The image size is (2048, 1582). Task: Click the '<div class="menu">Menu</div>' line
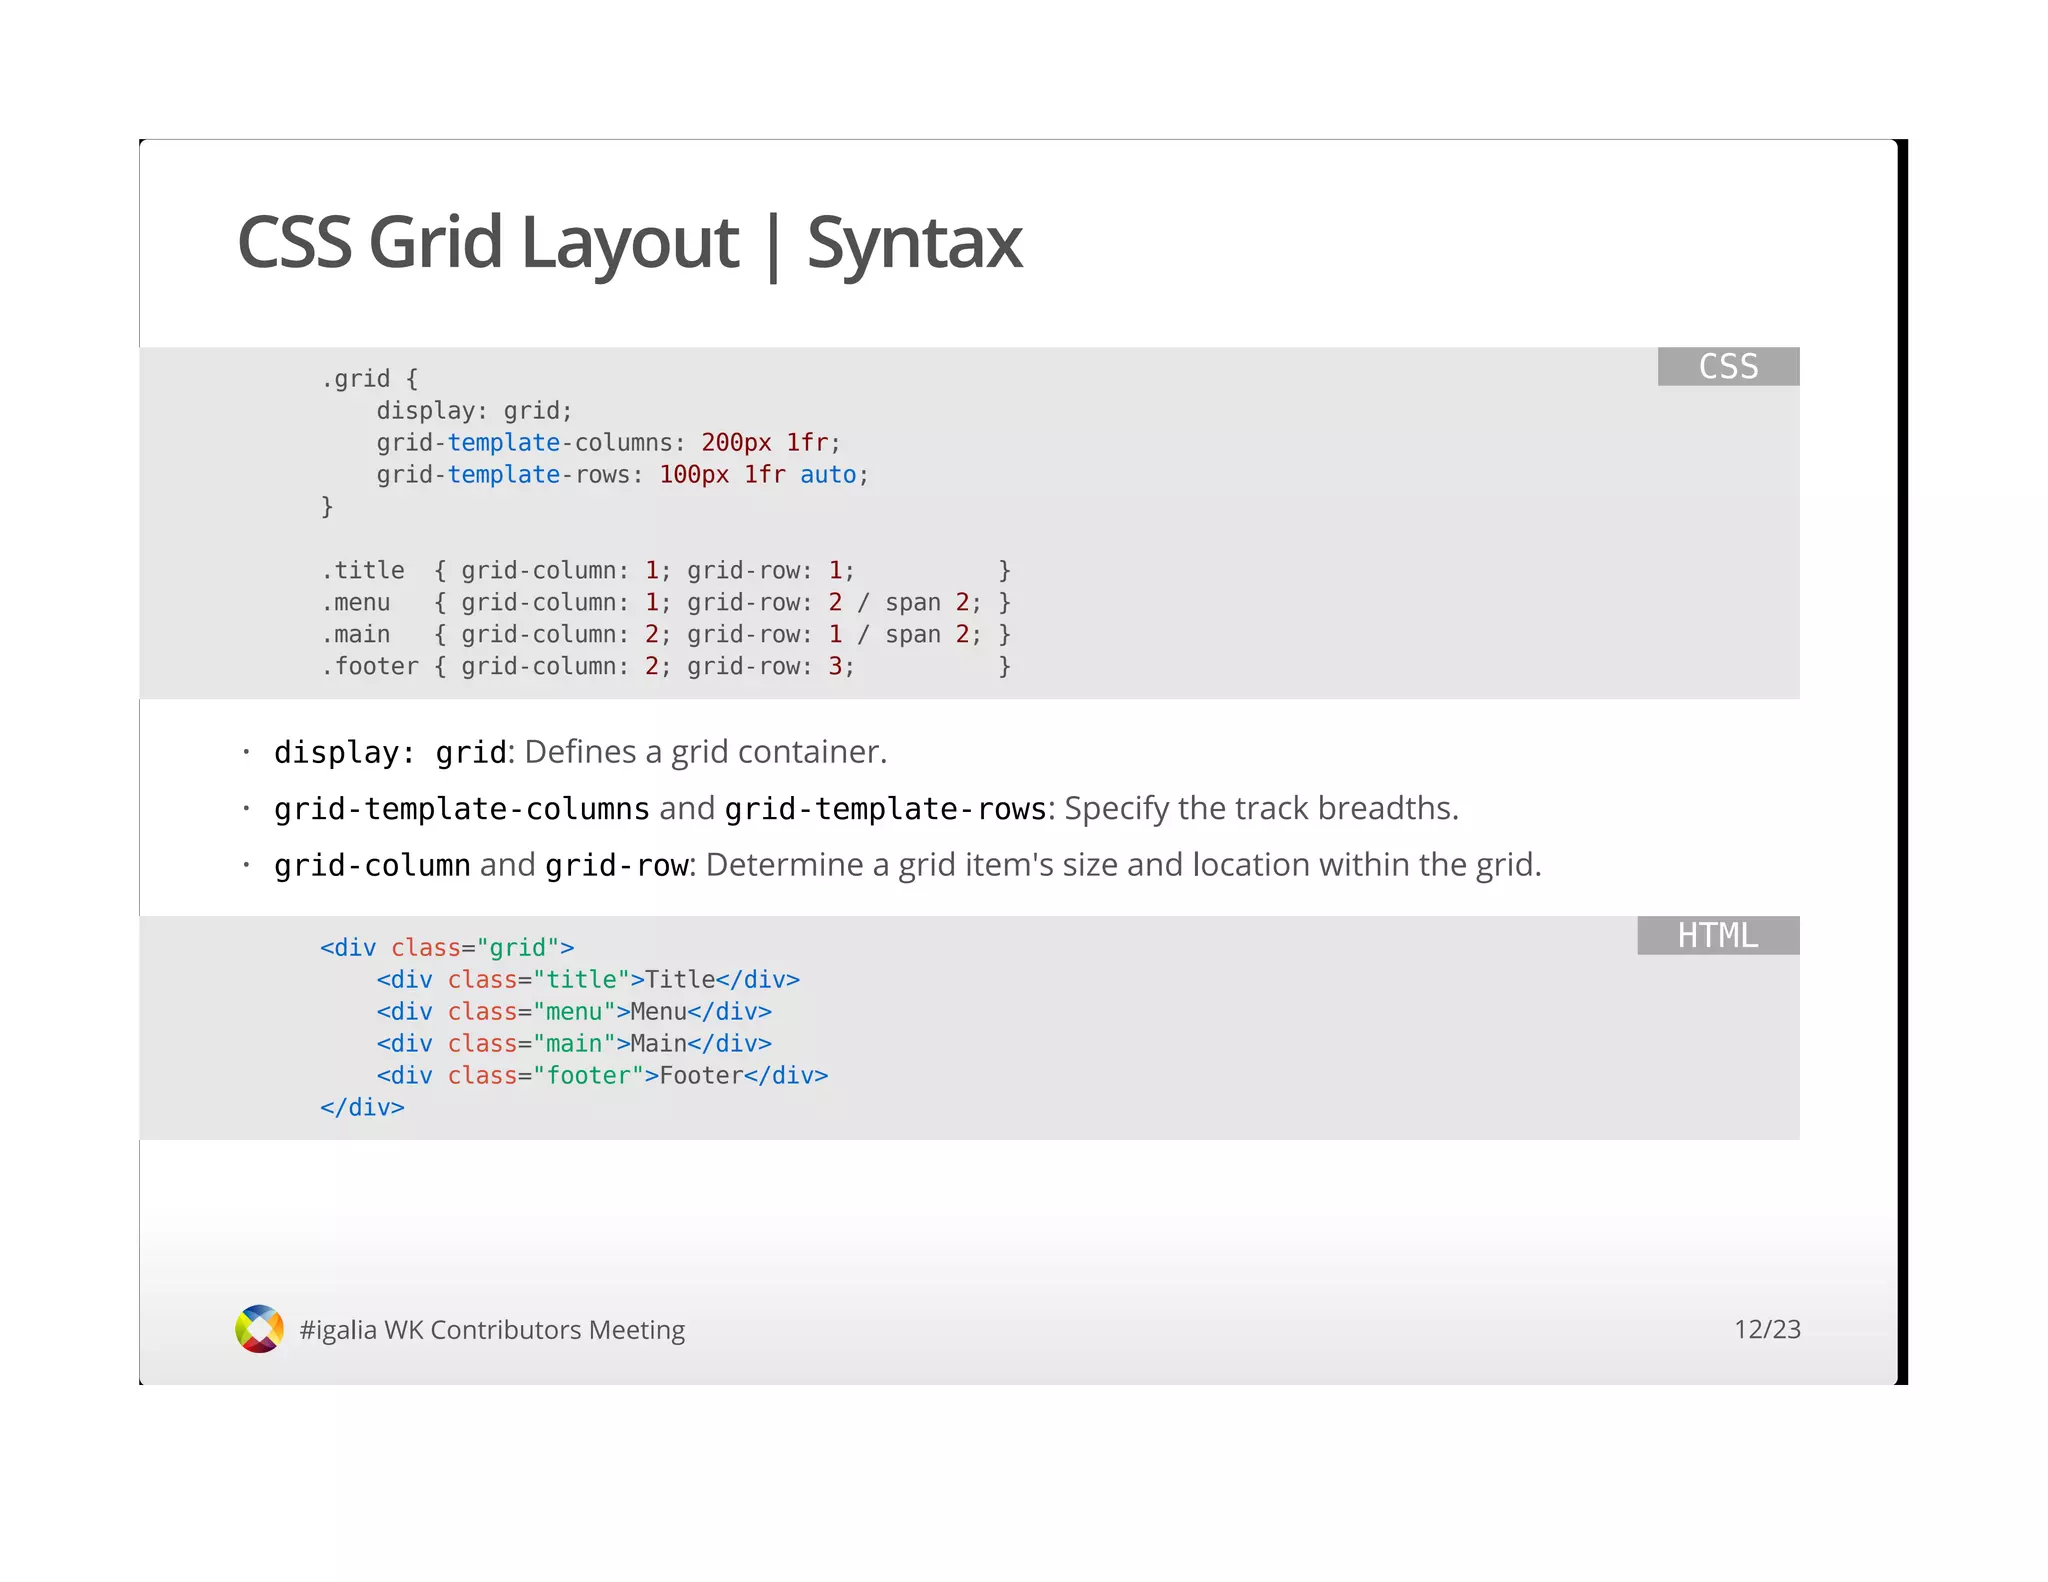[574, 1011]
